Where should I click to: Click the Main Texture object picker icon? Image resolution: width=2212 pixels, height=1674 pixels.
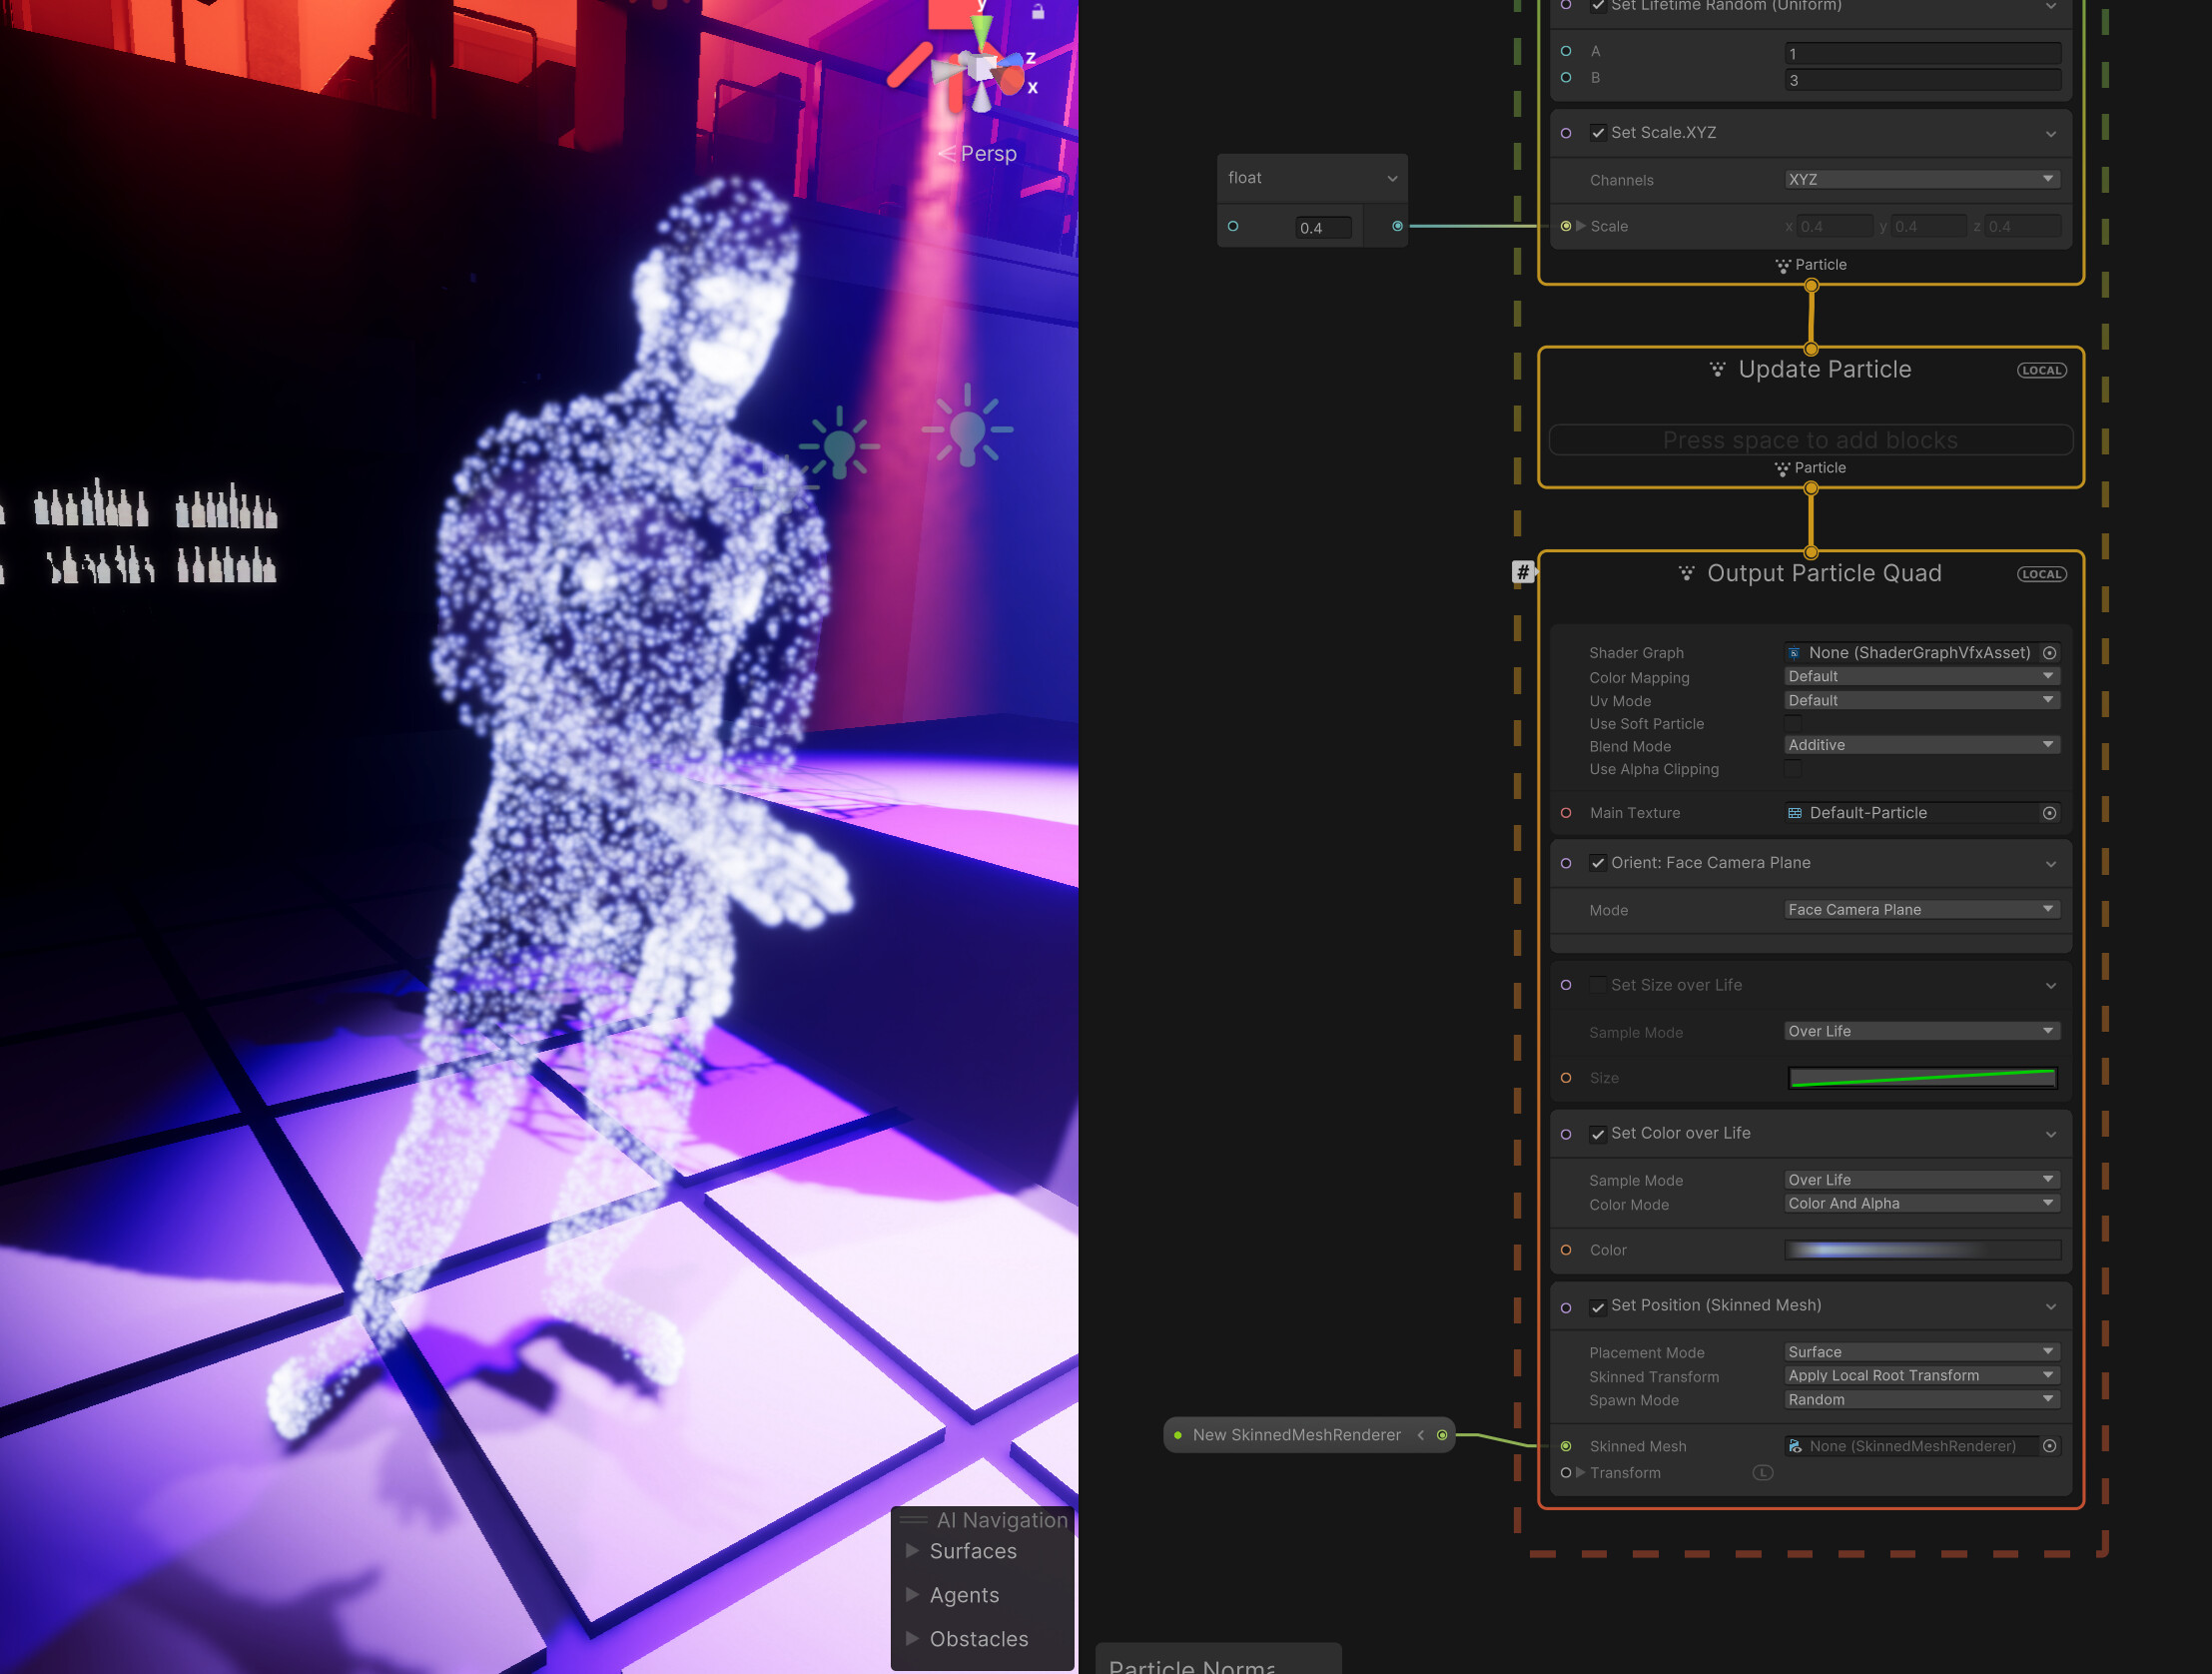point(2049,813)
